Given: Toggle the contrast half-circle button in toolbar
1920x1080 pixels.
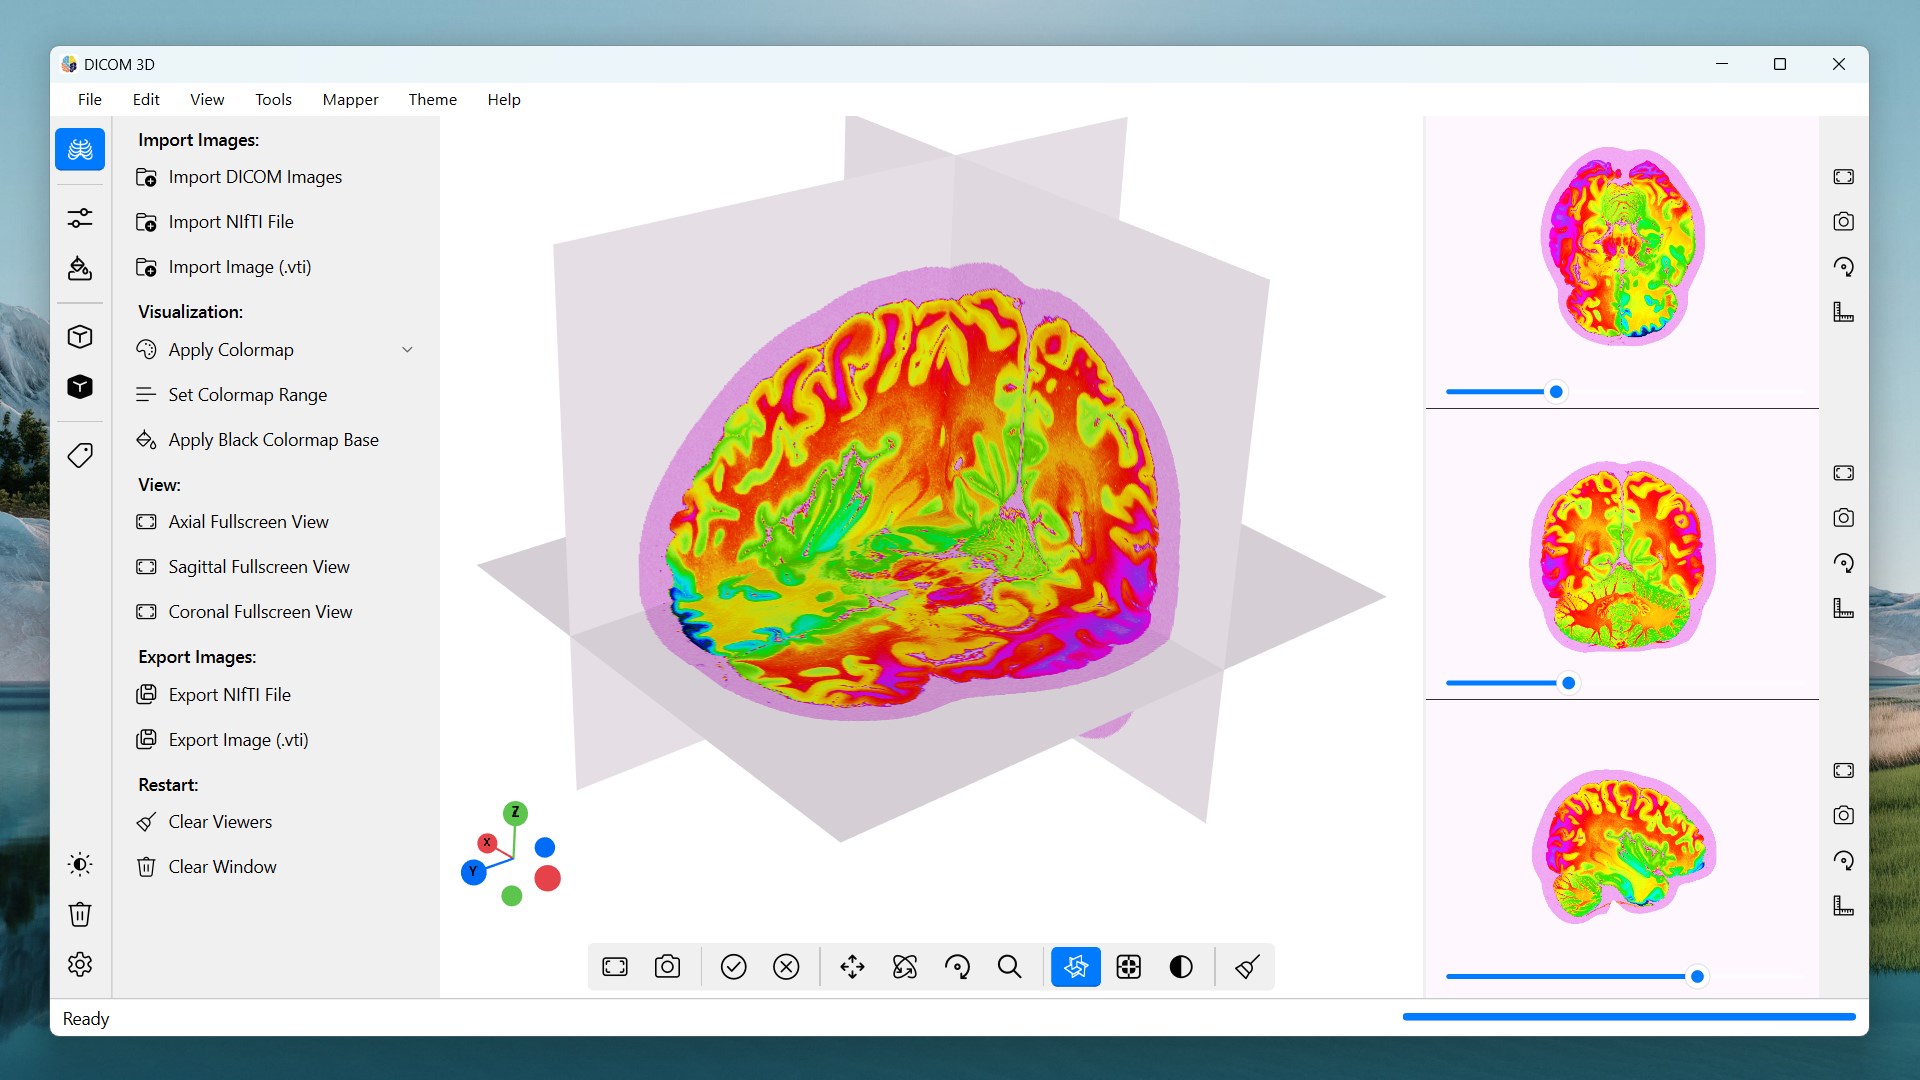Looking at the screenshot, I should tap(1181, 967).
